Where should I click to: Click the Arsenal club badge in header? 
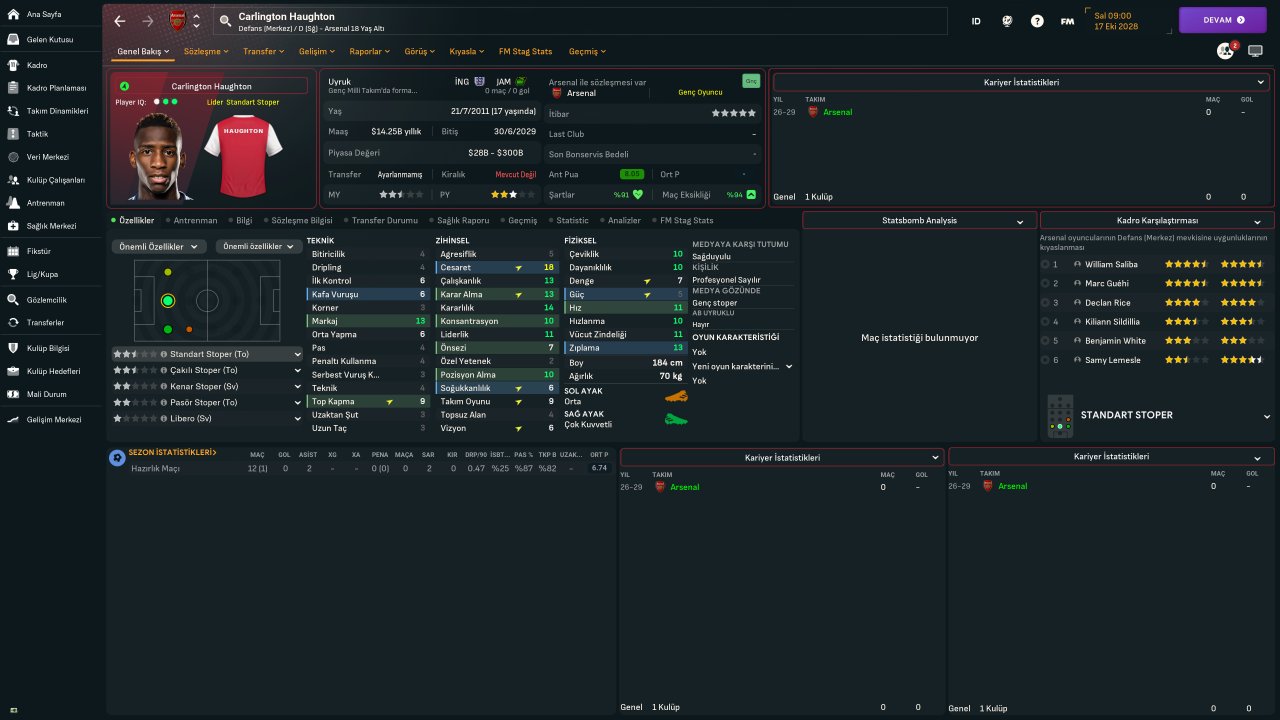pyautogui.click(x=177, y=21)
